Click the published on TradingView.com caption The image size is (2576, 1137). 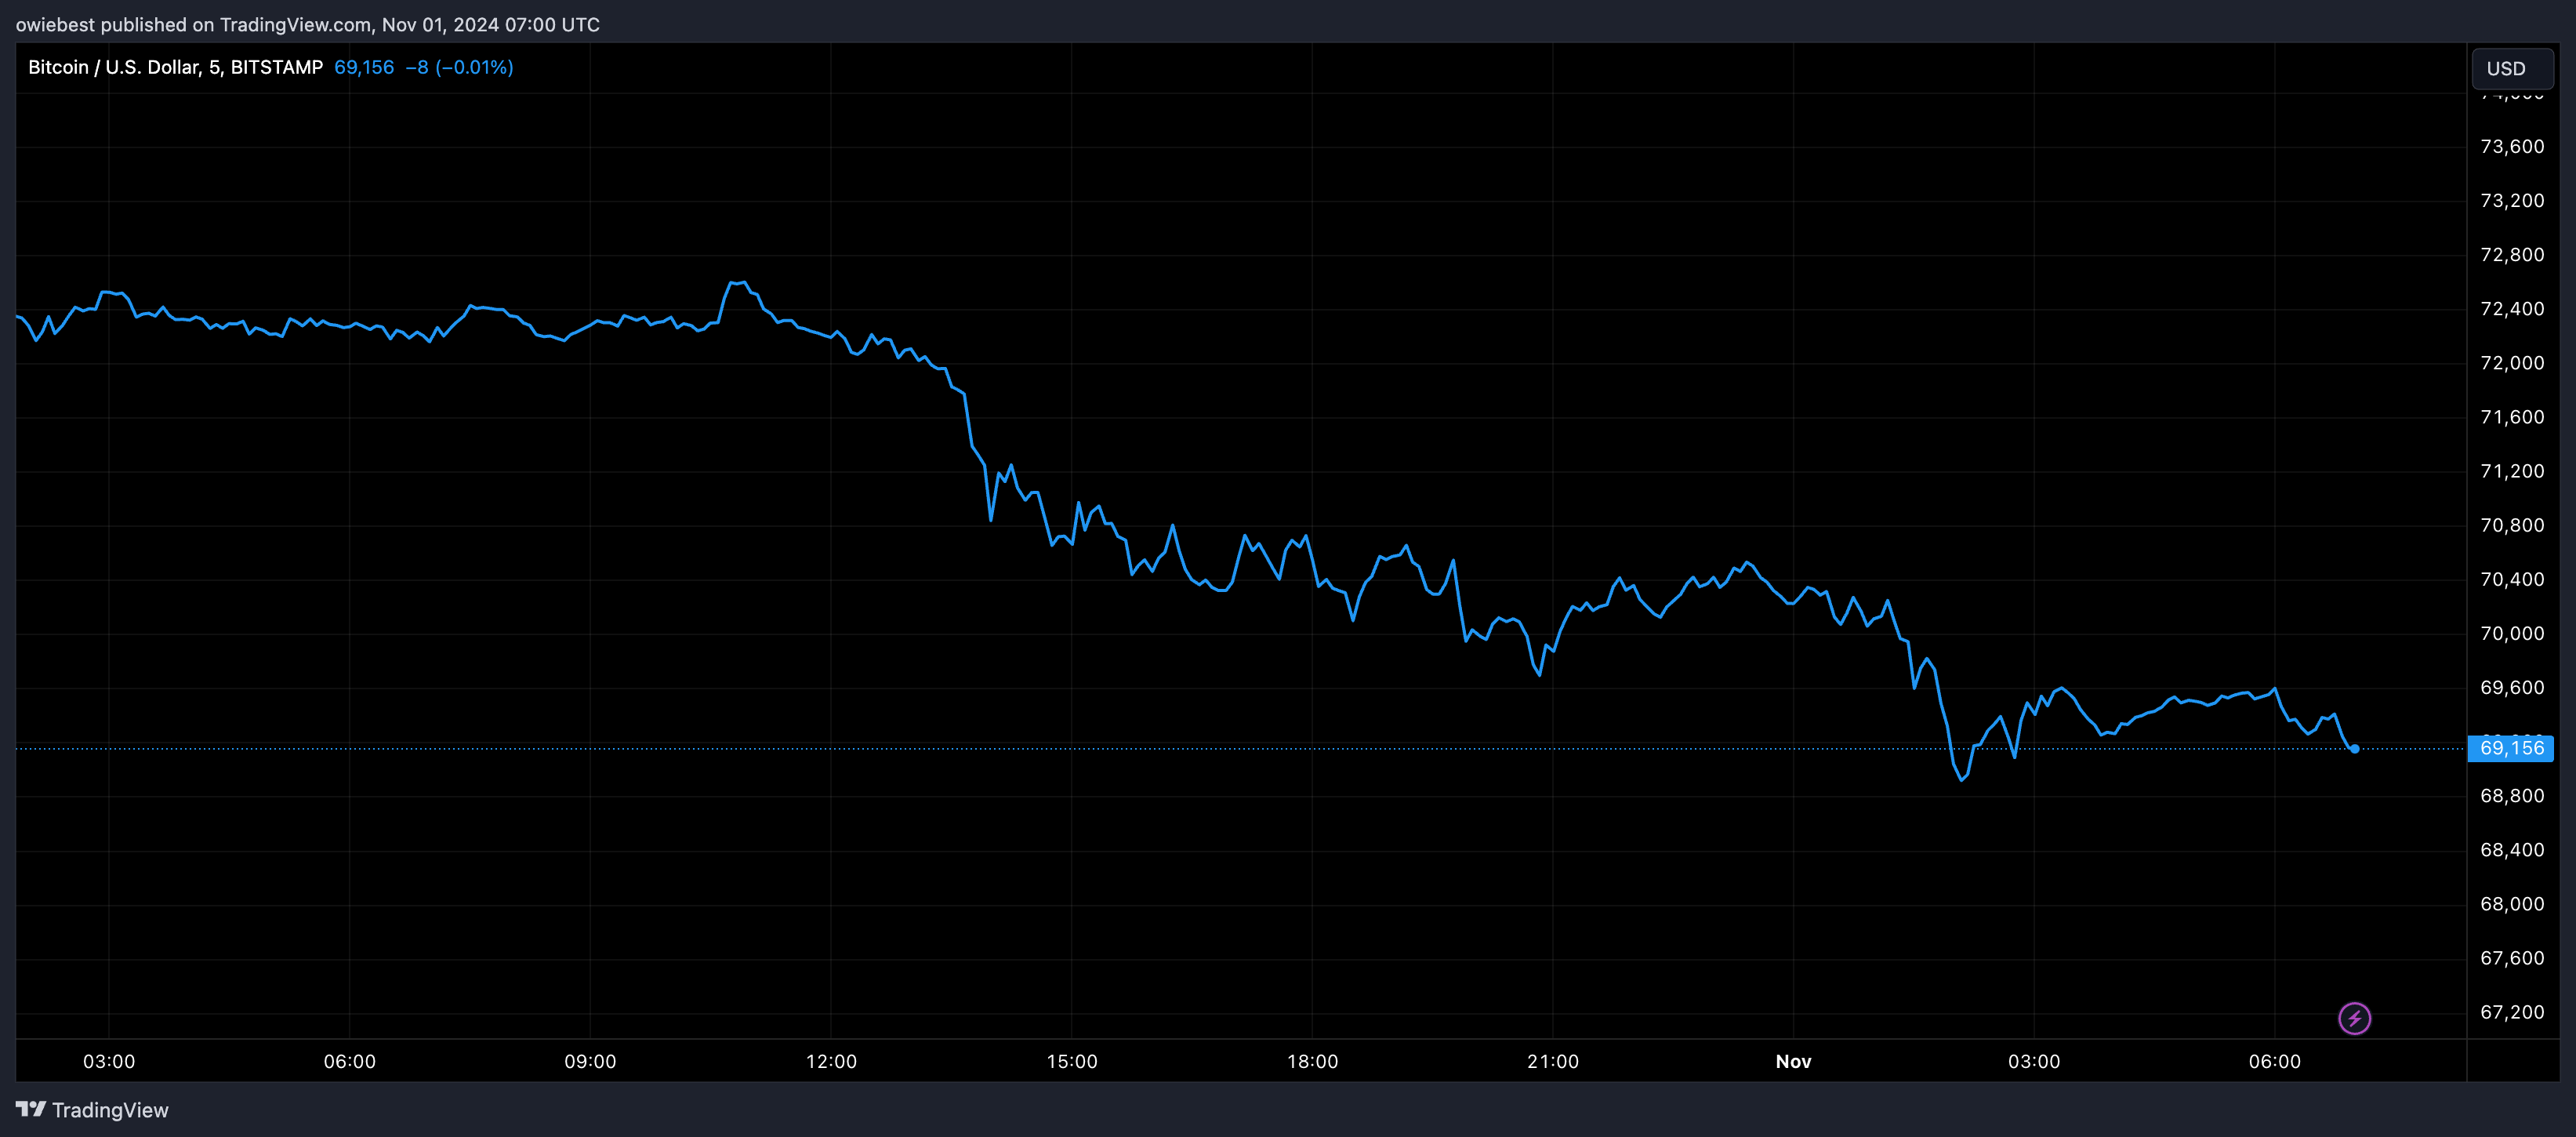pos(308,24)
